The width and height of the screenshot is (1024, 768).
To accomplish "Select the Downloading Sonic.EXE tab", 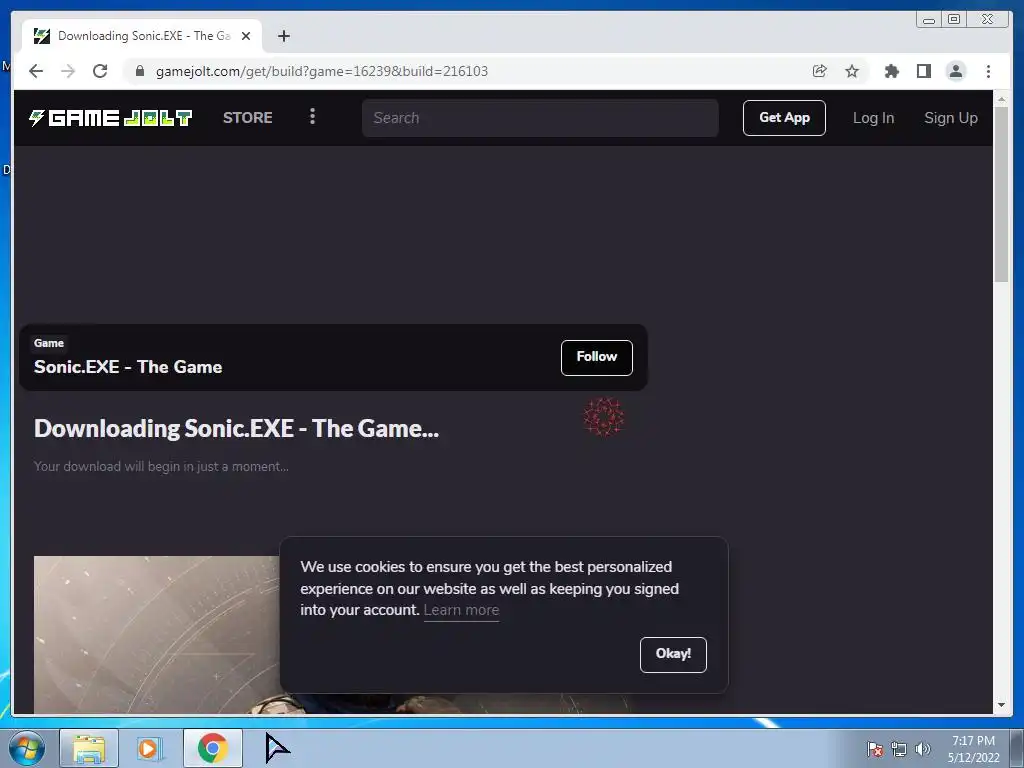I will click(142, 36).
